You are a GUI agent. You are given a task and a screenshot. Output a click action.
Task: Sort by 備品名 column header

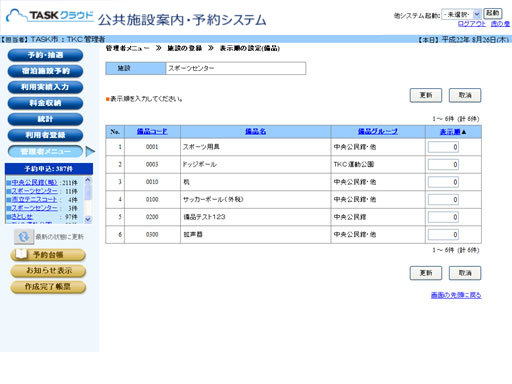pyautogui.click(x=256, y=131)
